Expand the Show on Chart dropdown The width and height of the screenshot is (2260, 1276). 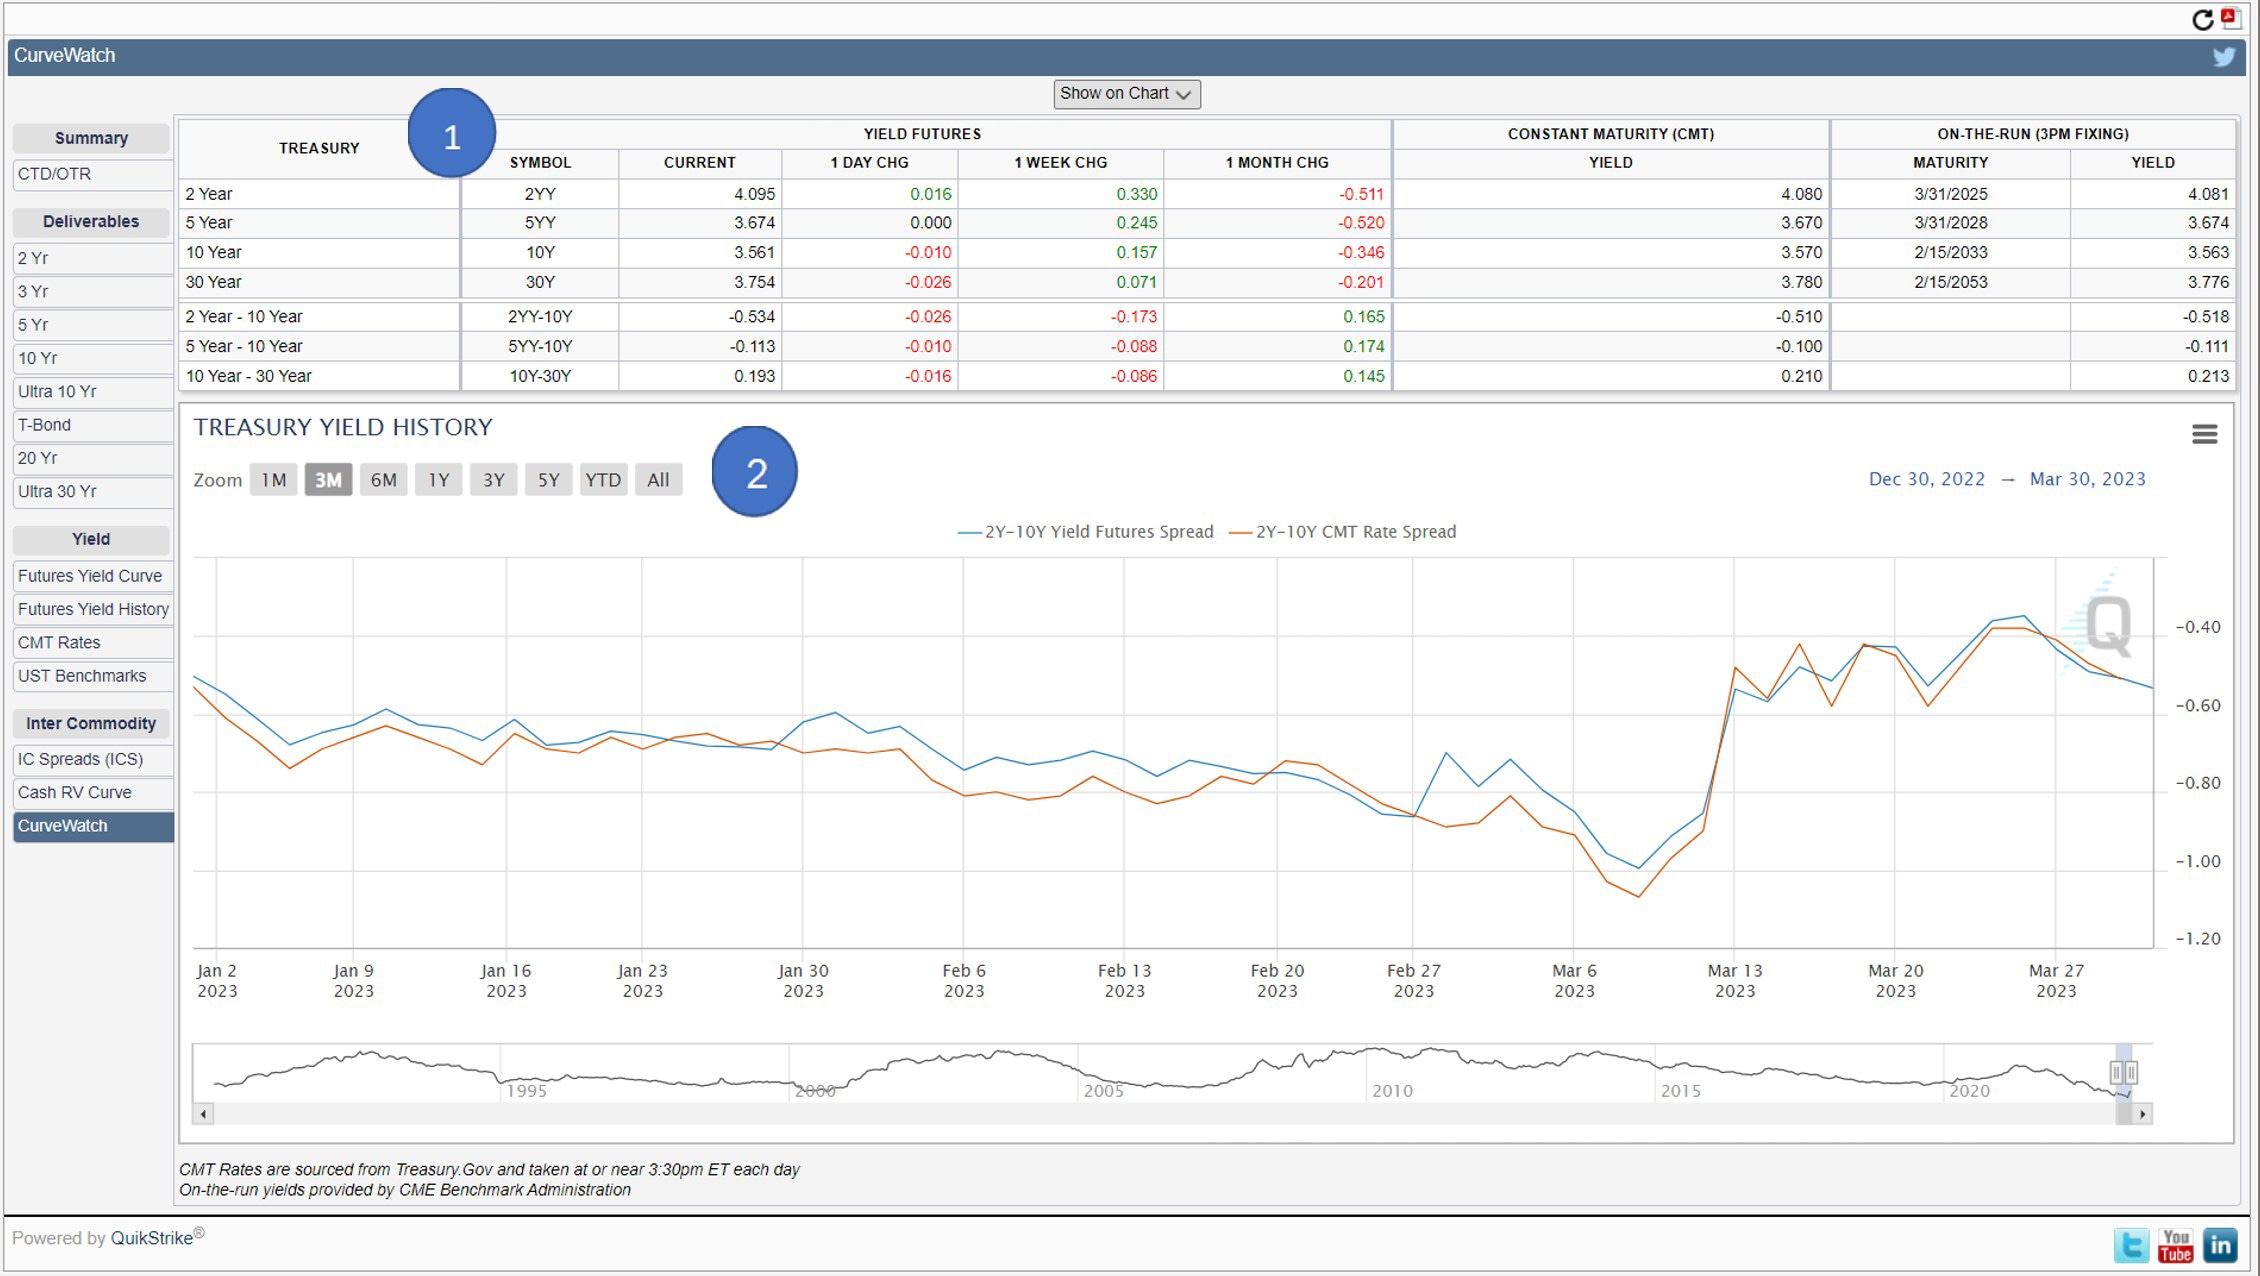click(1126, 93)
